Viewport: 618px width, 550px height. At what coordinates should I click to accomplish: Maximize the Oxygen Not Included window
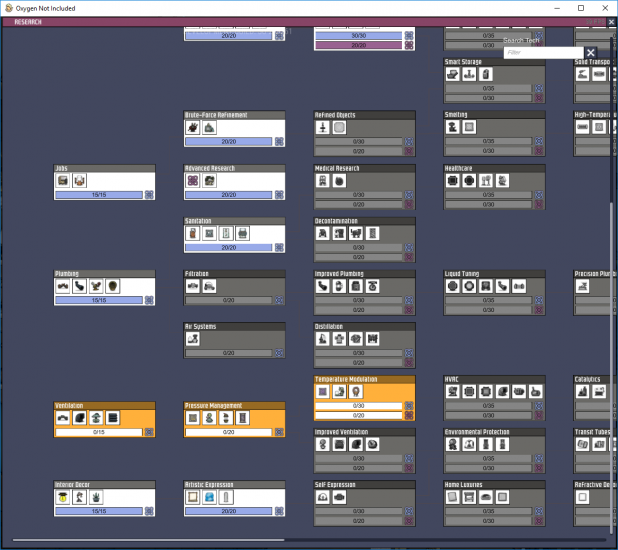click(x=581, y=8)
